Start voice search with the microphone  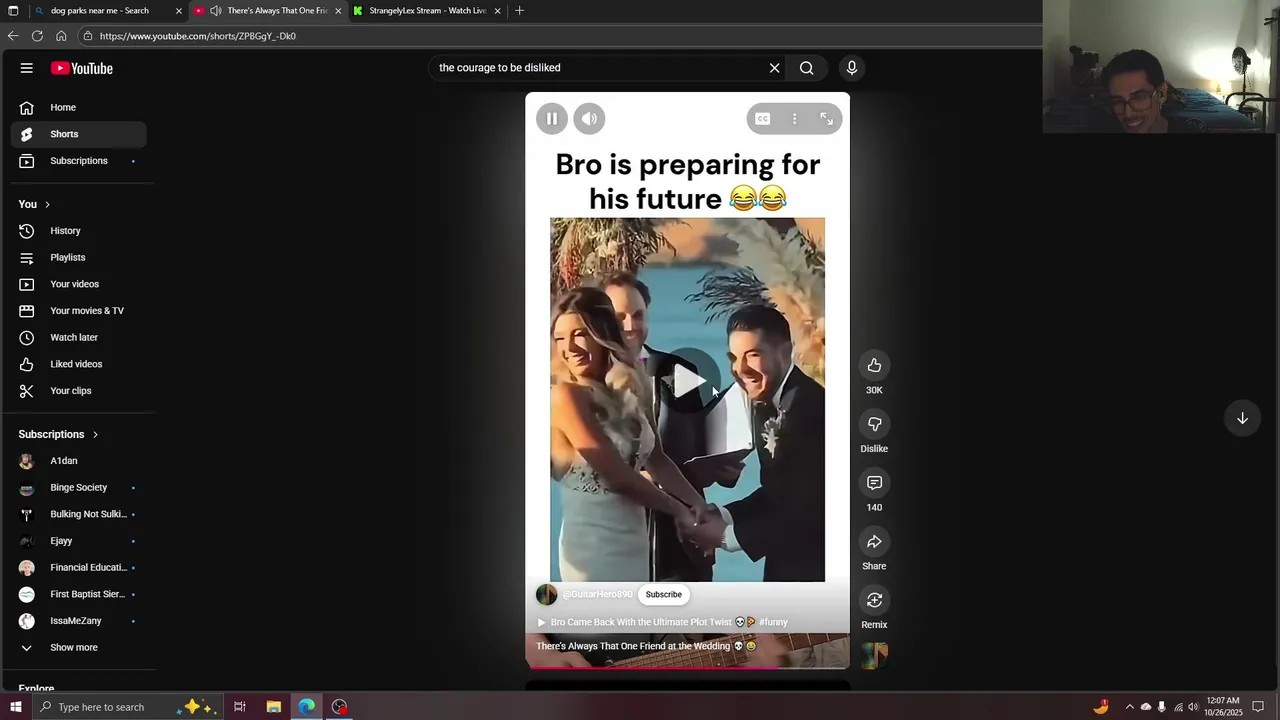852,68
